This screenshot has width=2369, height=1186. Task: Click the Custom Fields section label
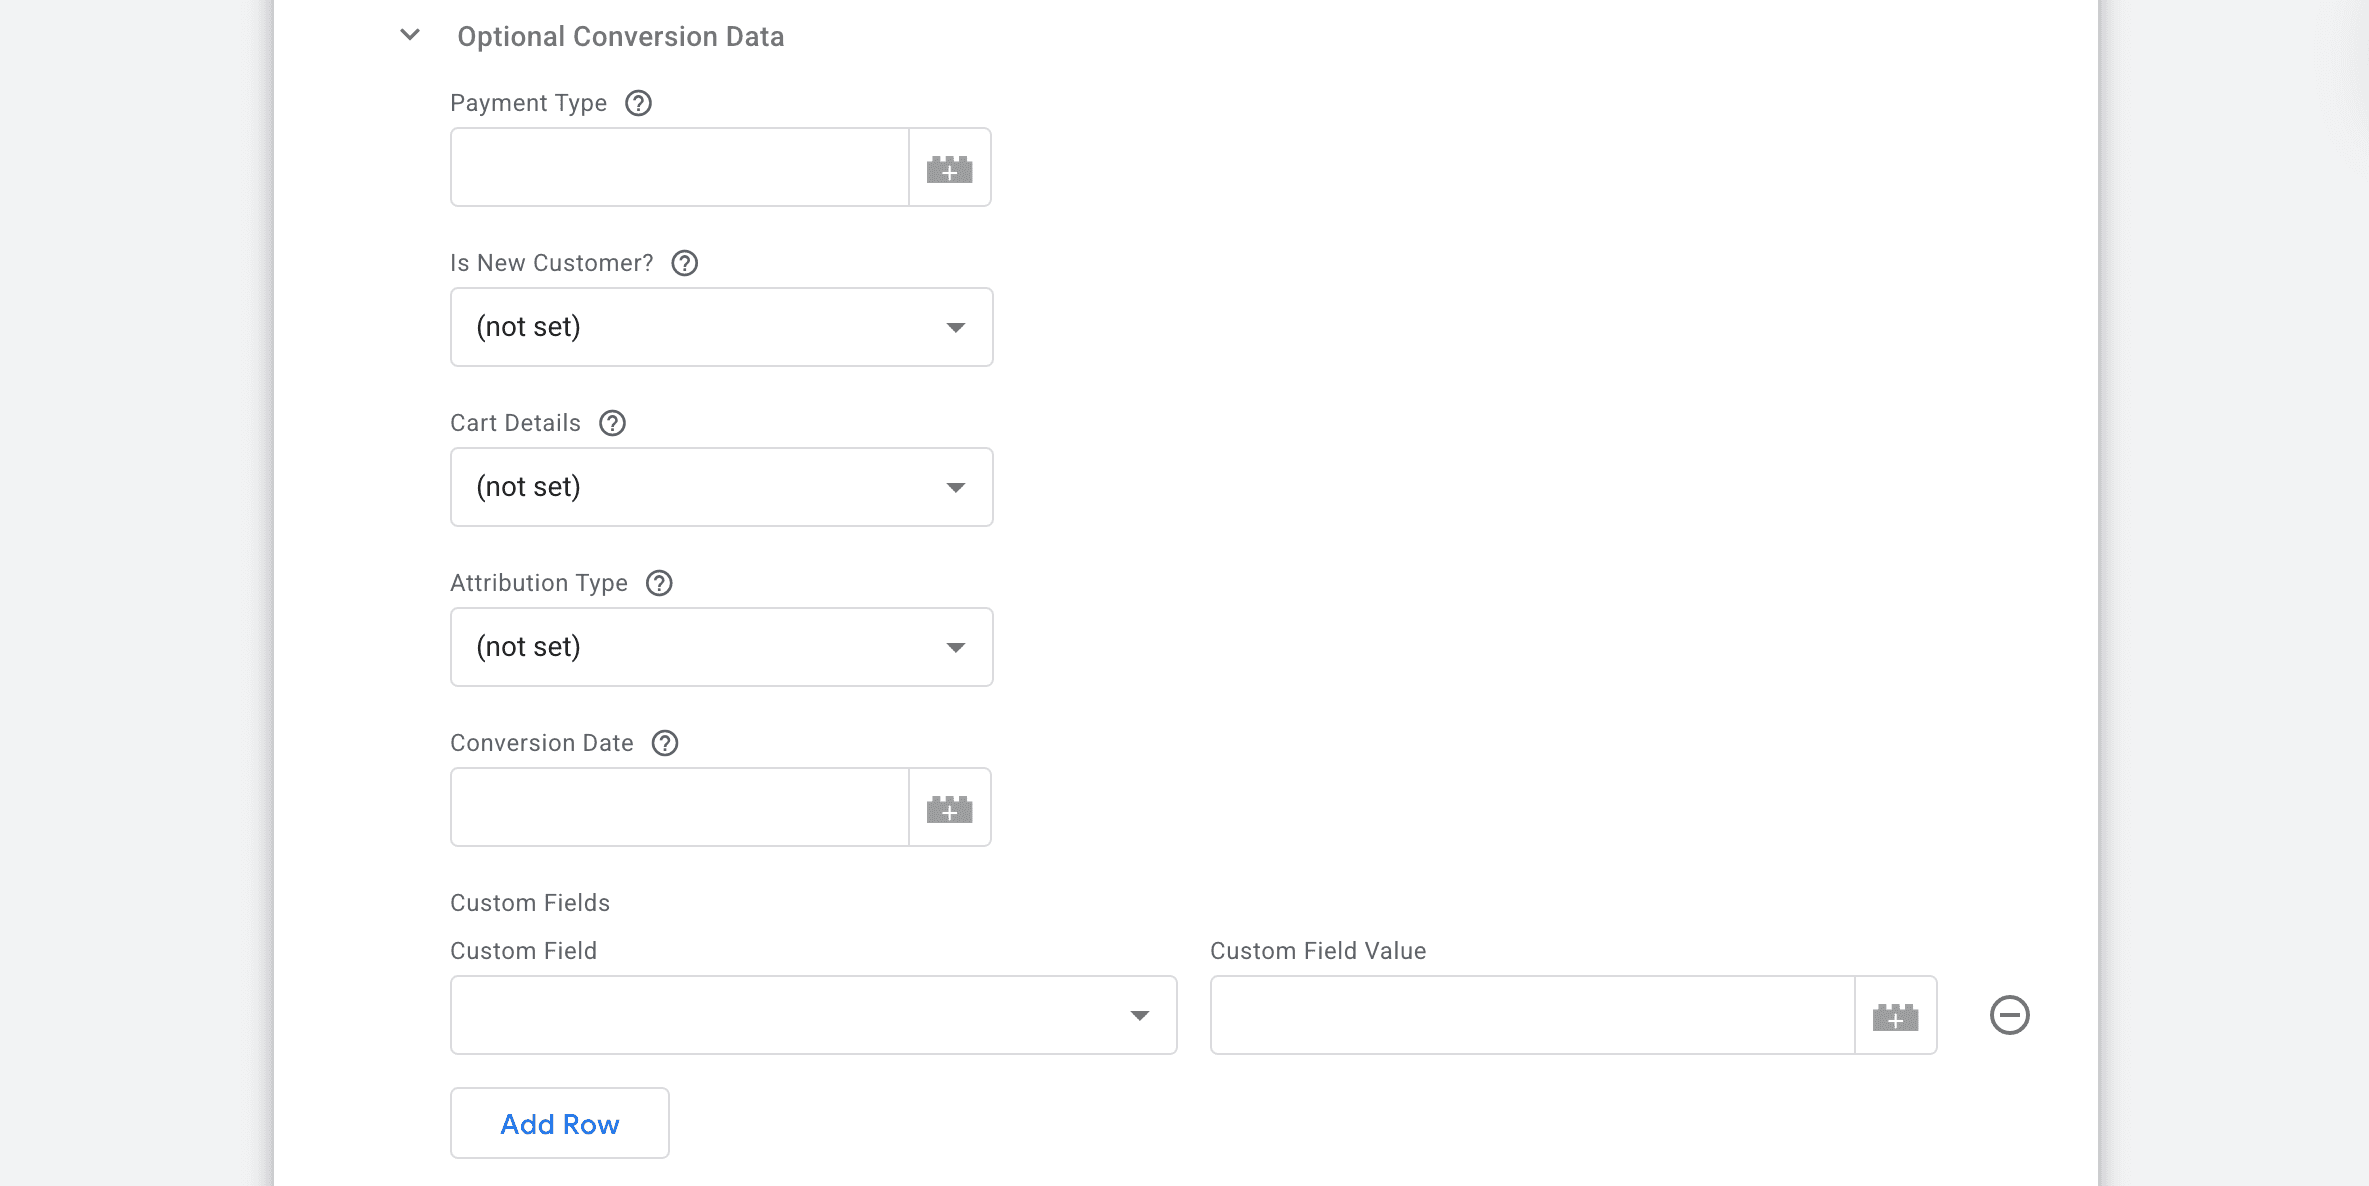(x=530, y=902)
